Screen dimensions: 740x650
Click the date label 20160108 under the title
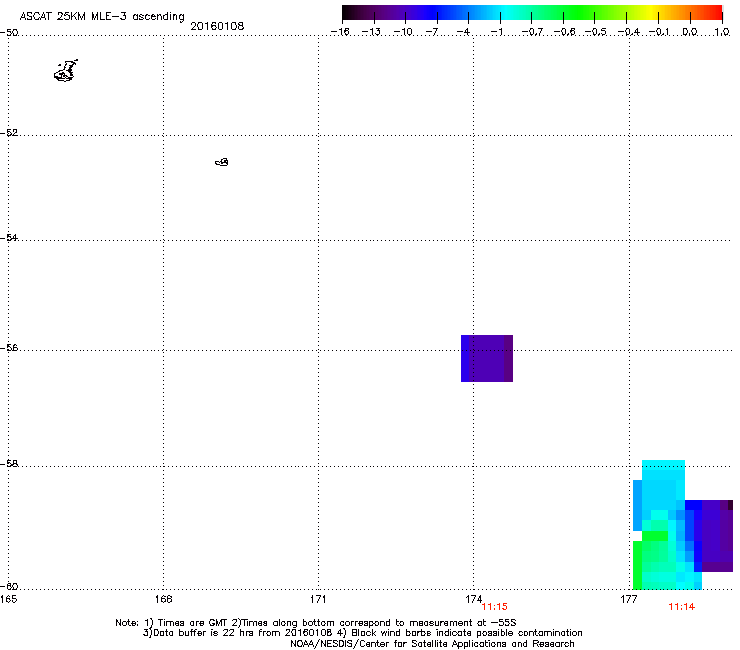pyautogui.click(x=217, y=26)
